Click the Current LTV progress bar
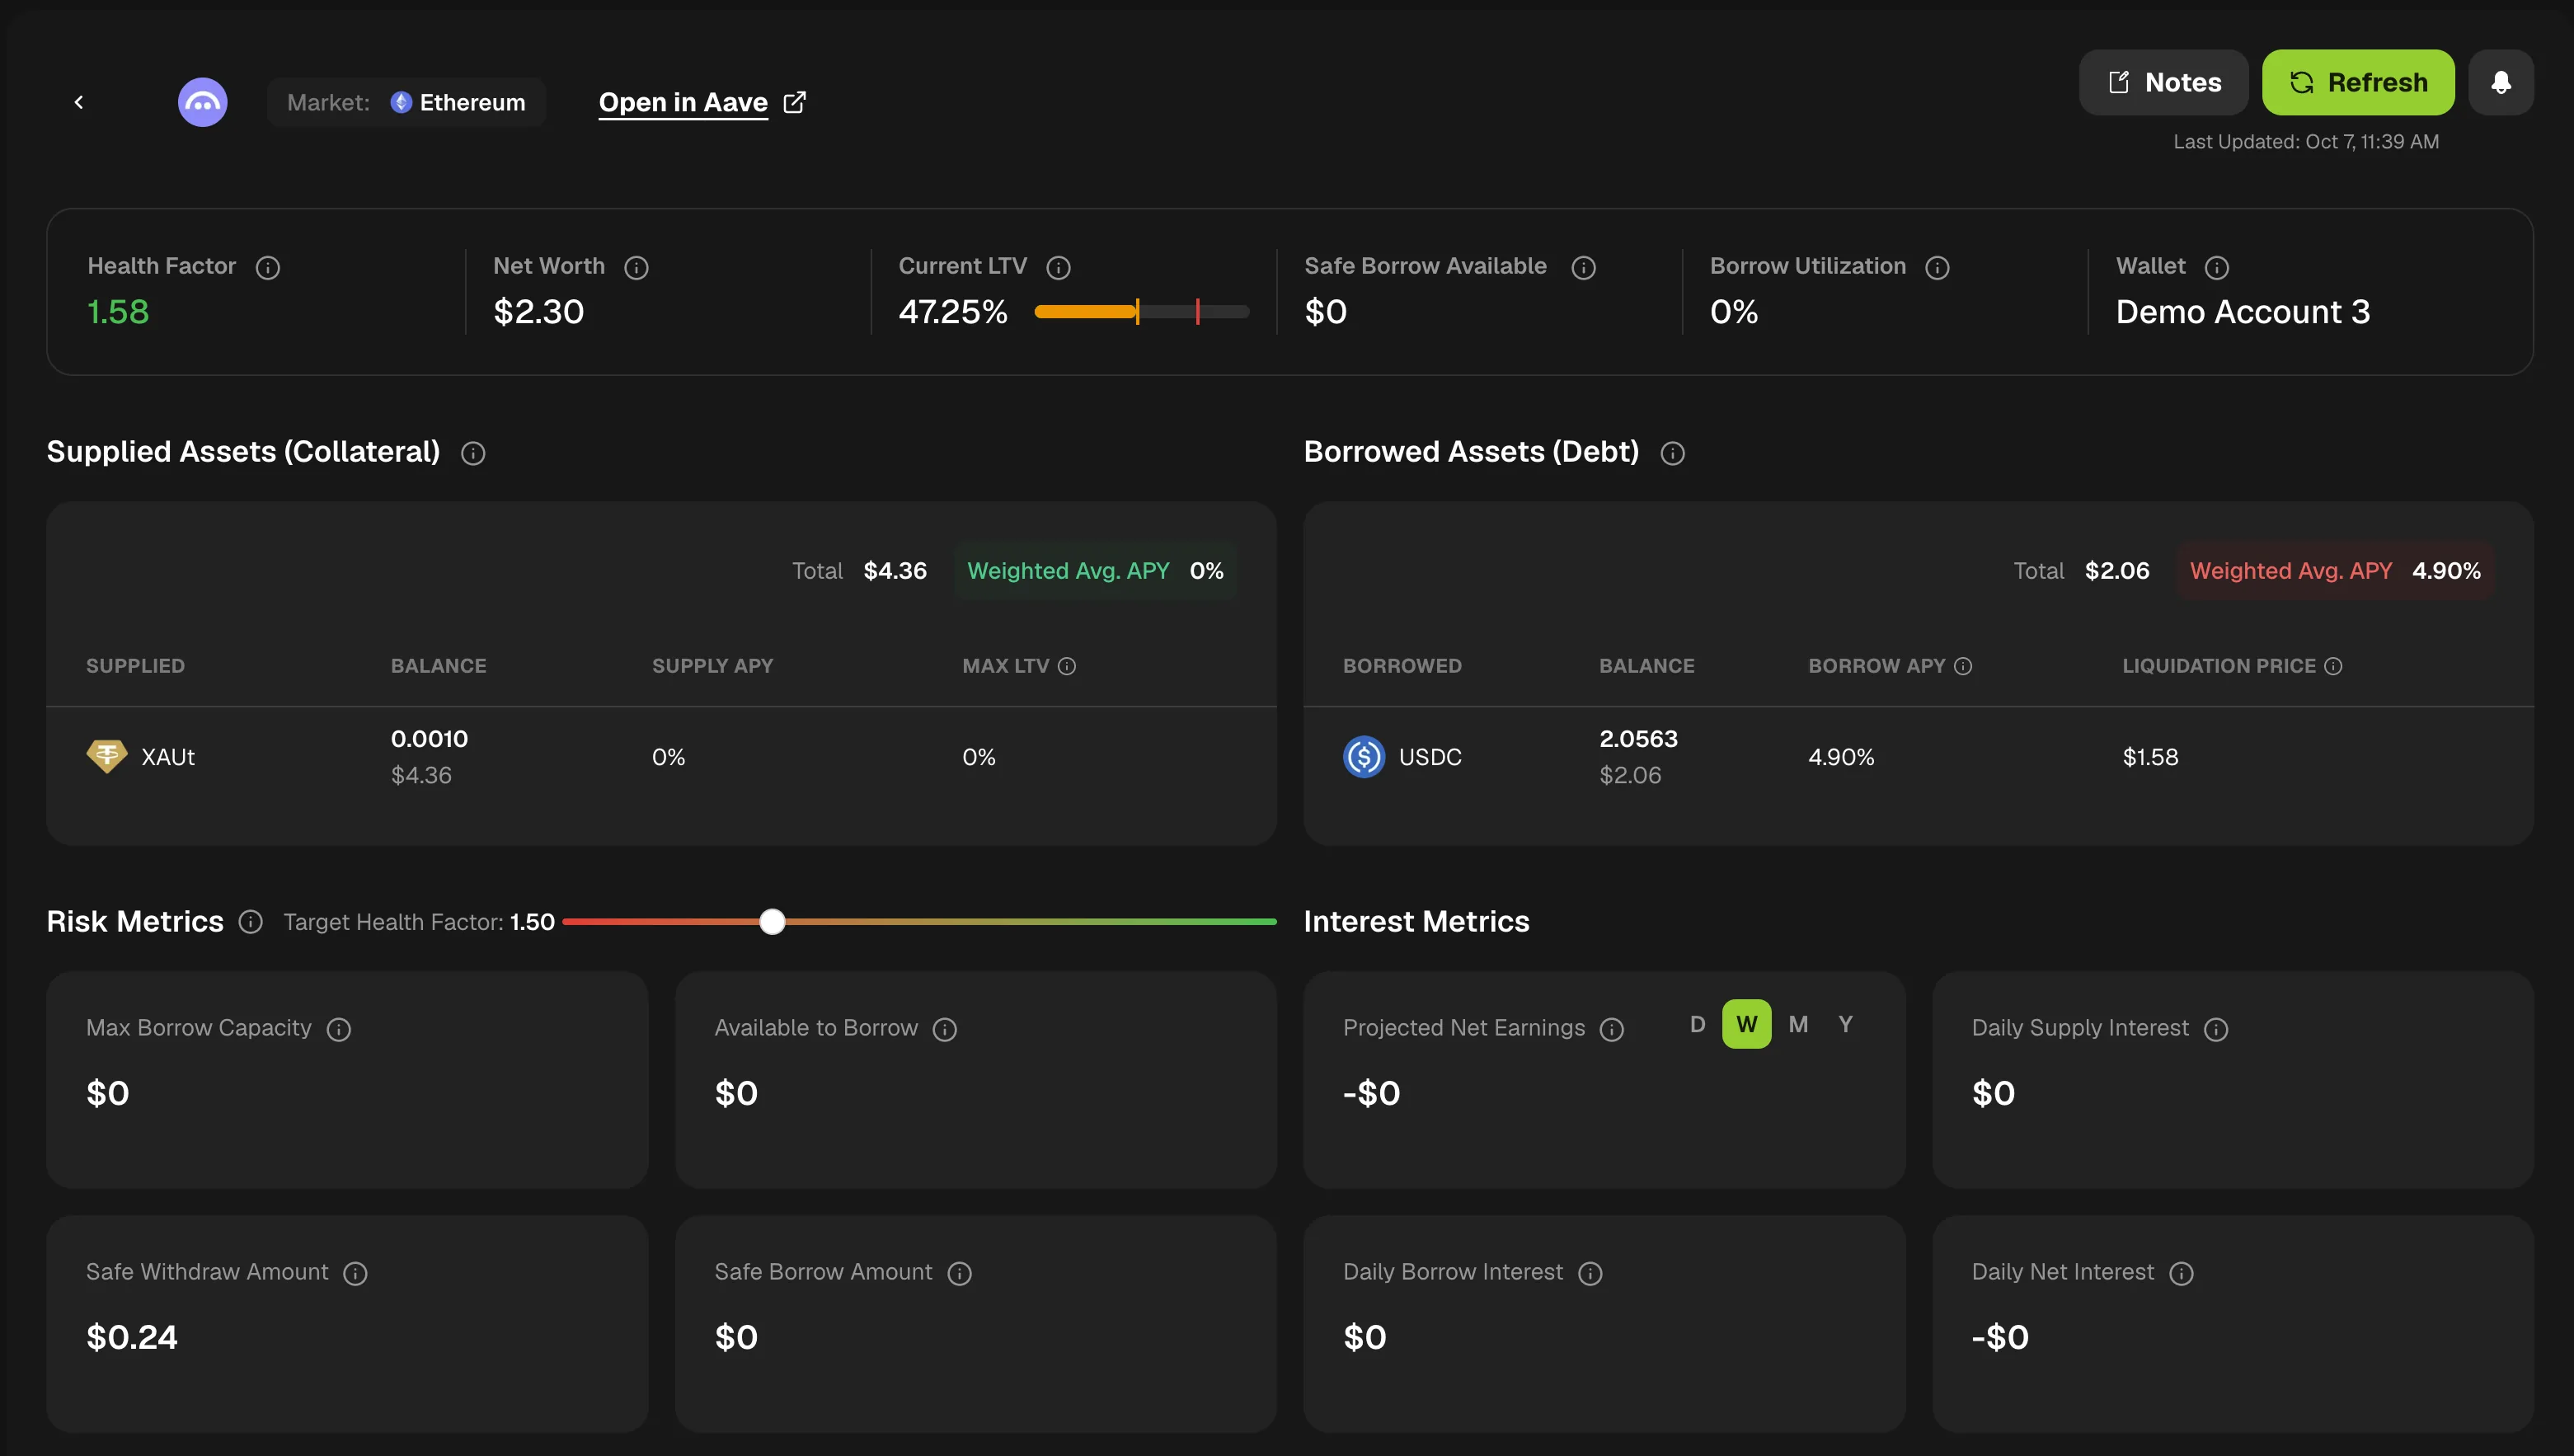 (x=1141, y=312)
